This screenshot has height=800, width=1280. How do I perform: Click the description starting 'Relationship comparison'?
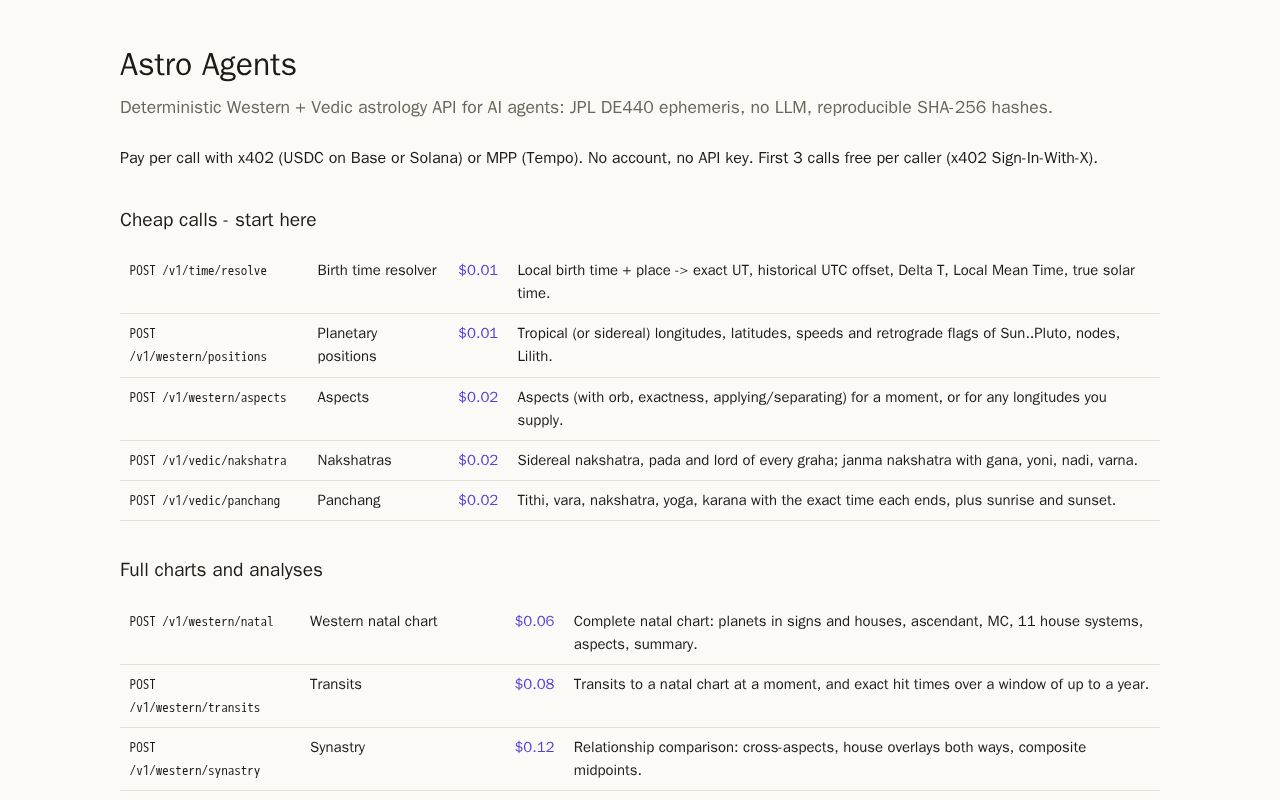[830, 759]
